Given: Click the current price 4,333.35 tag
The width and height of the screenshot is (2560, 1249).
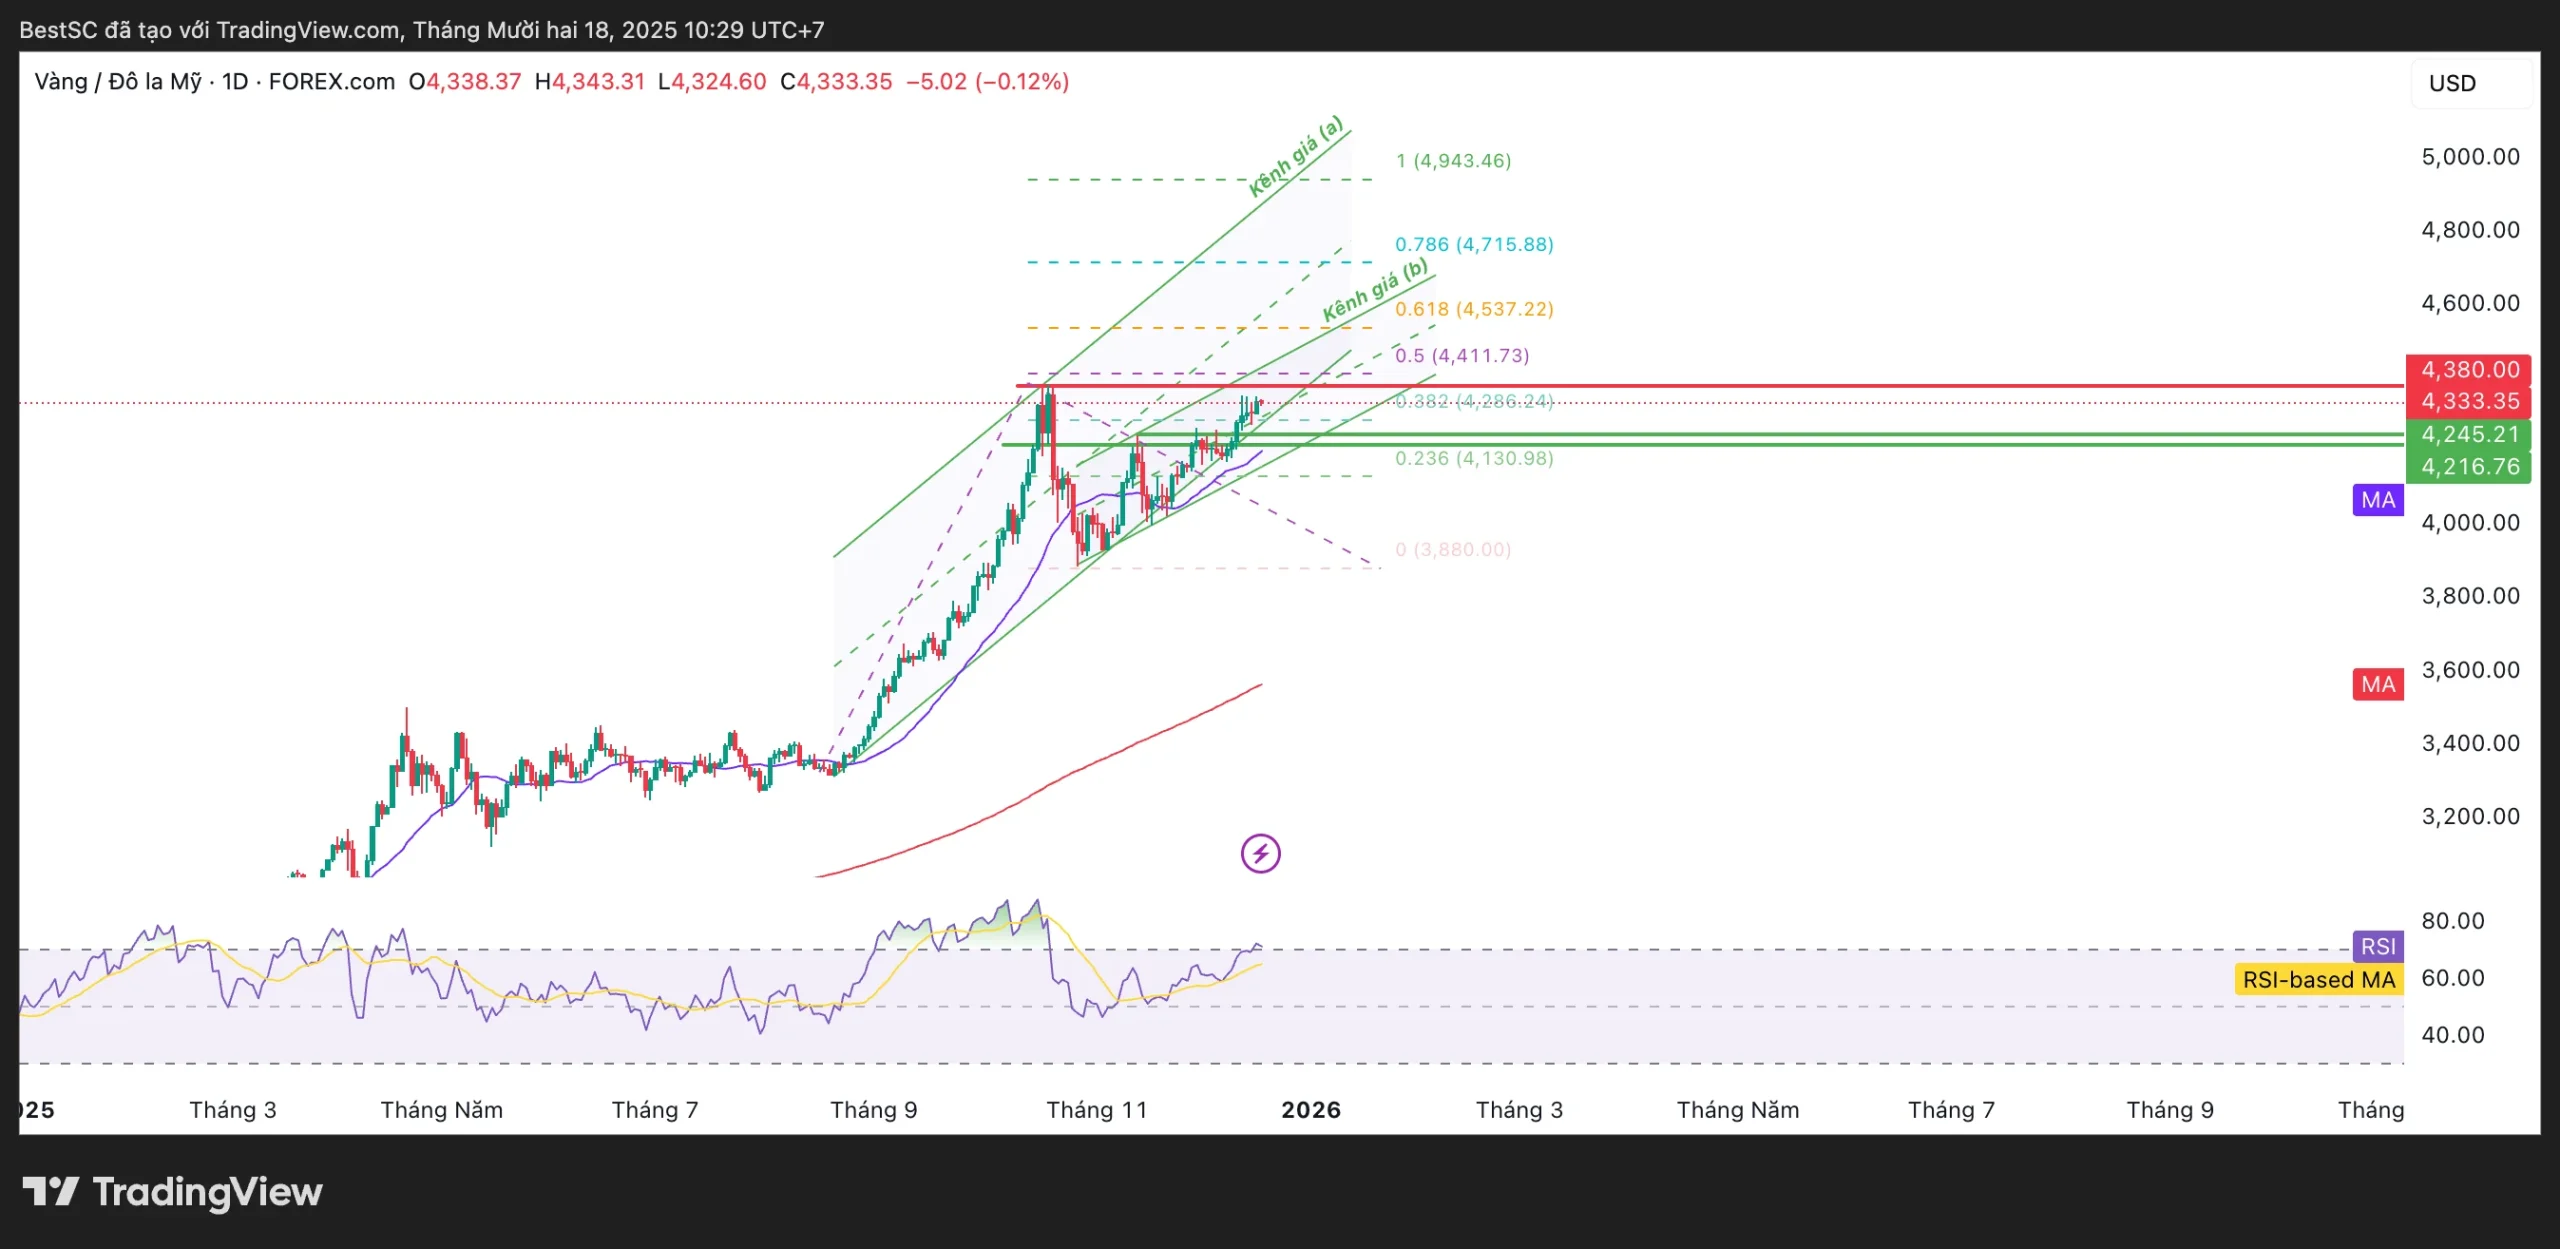Looking at the screenshot, I should pos(2468,401).
